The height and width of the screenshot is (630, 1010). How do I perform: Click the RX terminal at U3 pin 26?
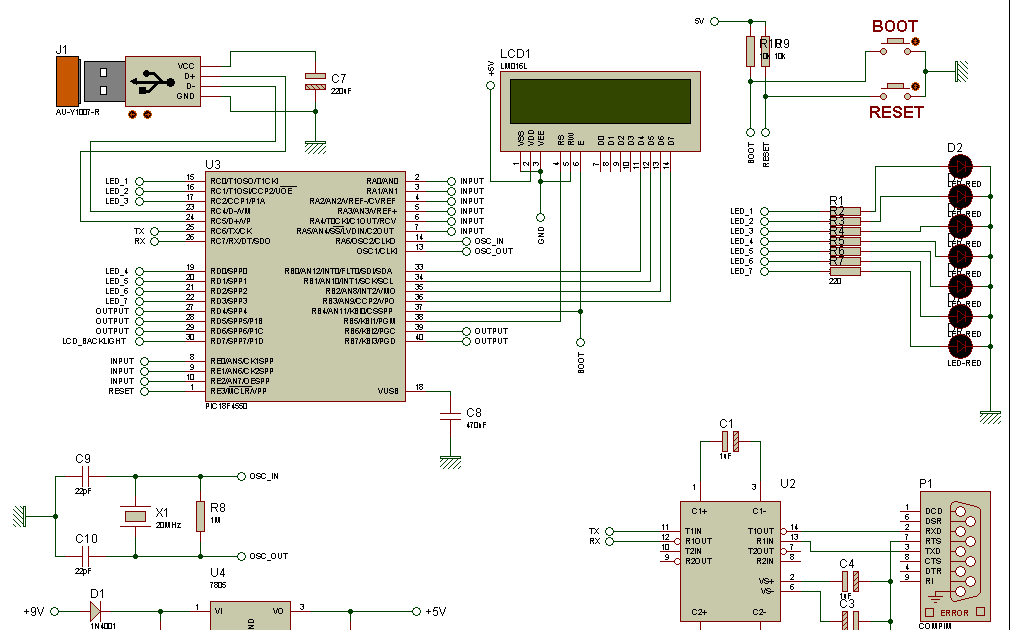[154, 242]
